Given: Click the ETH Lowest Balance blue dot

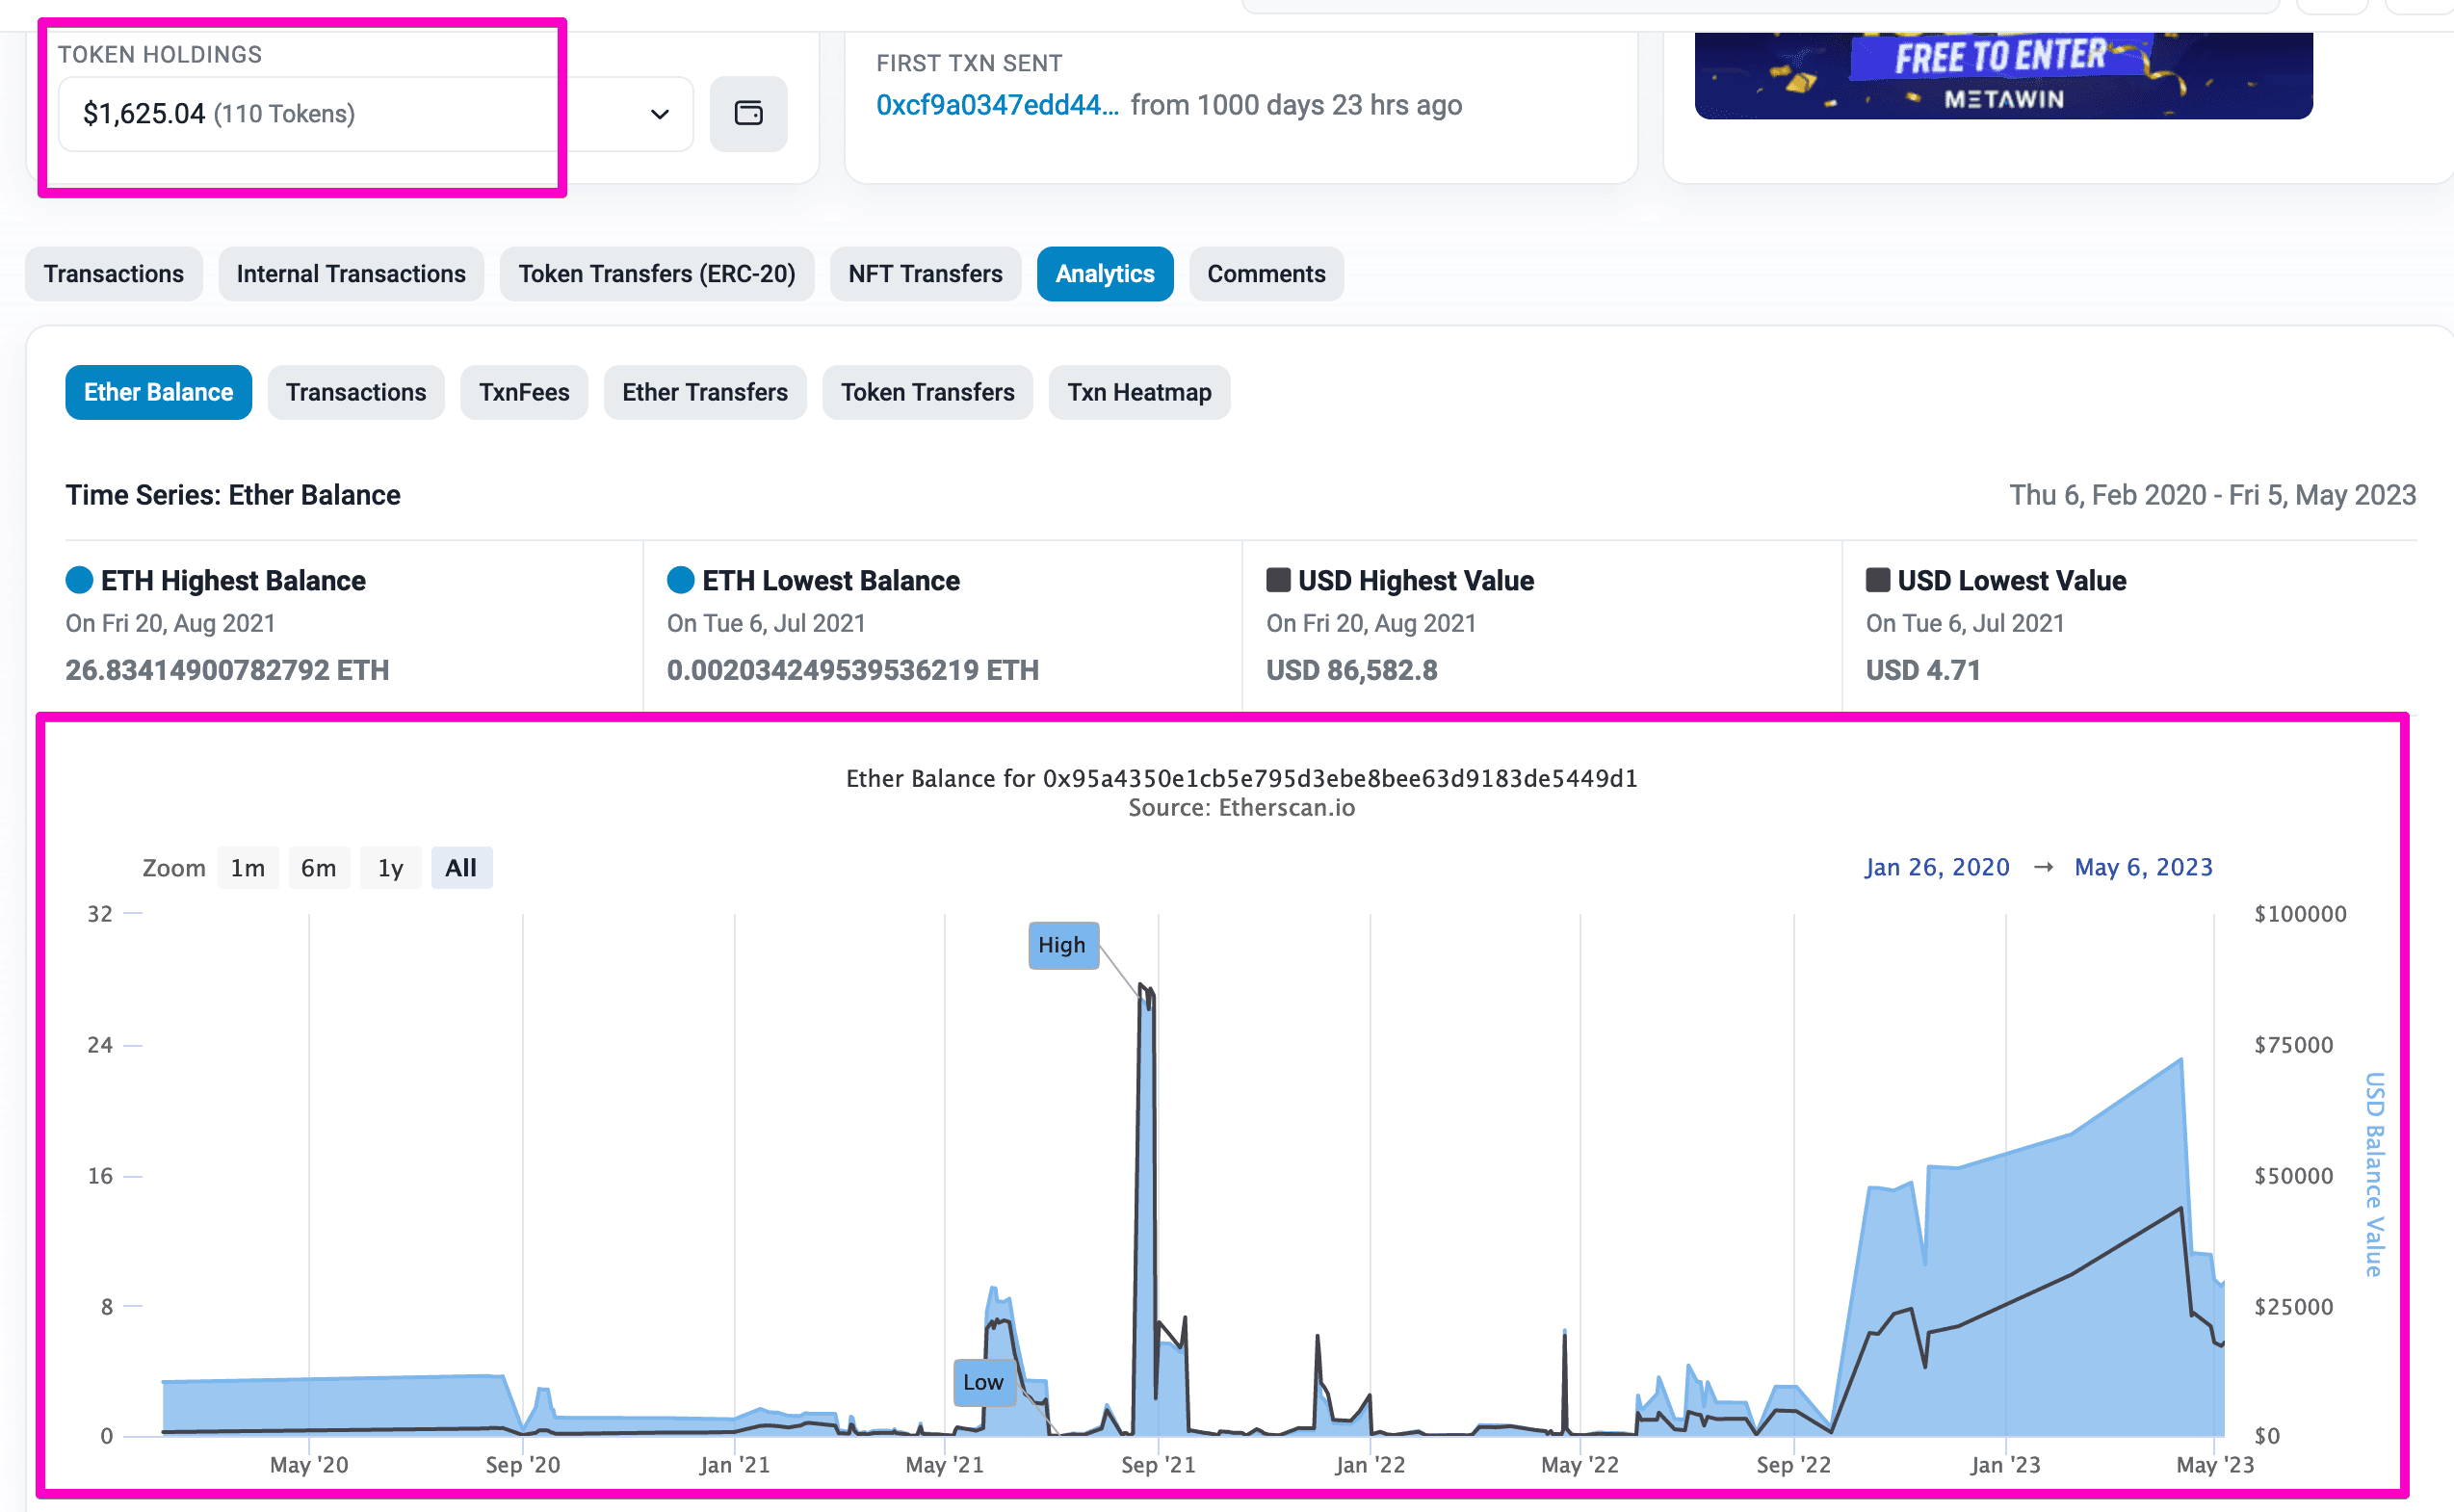Looking at the screenshot, I should click(680, 580).
